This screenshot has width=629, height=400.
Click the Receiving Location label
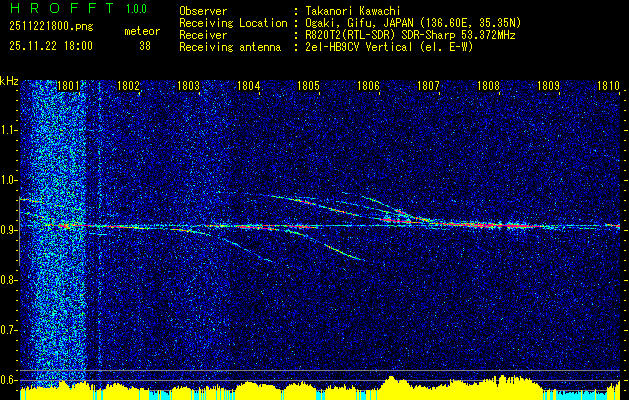pyautogui.click(x=233, y=23)
